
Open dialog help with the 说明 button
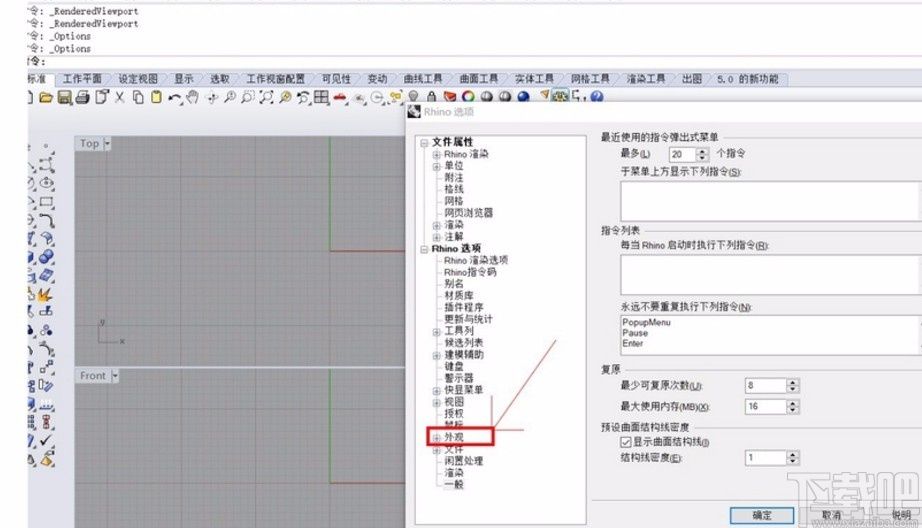pyautogui.click(x=901, y=515)
